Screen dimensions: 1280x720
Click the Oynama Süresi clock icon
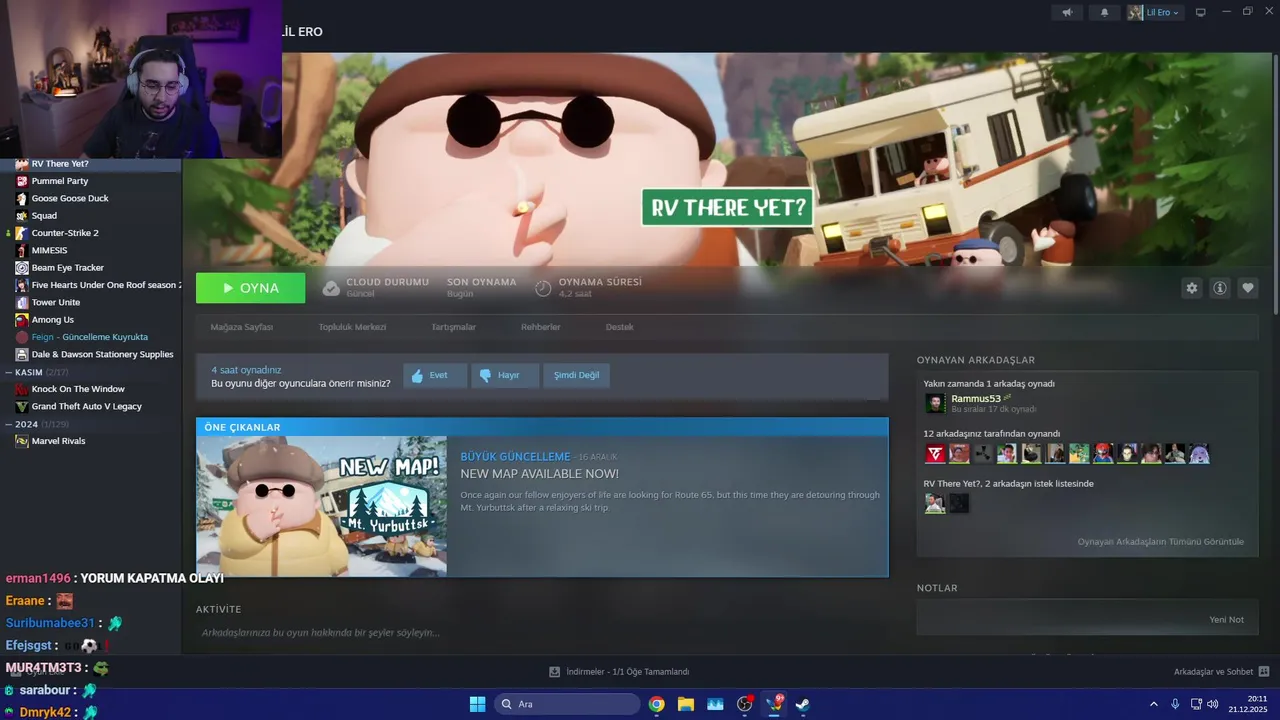pos(543,288)
